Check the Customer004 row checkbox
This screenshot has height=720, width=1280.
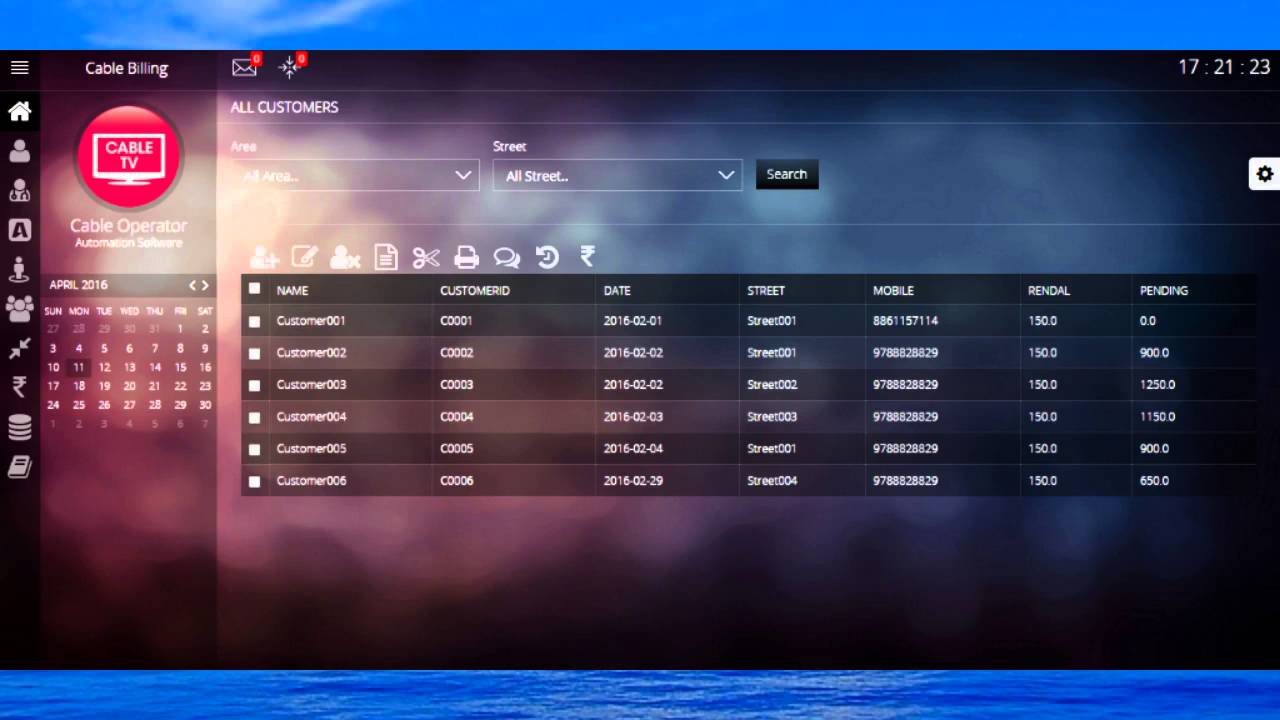click(254, 417)
